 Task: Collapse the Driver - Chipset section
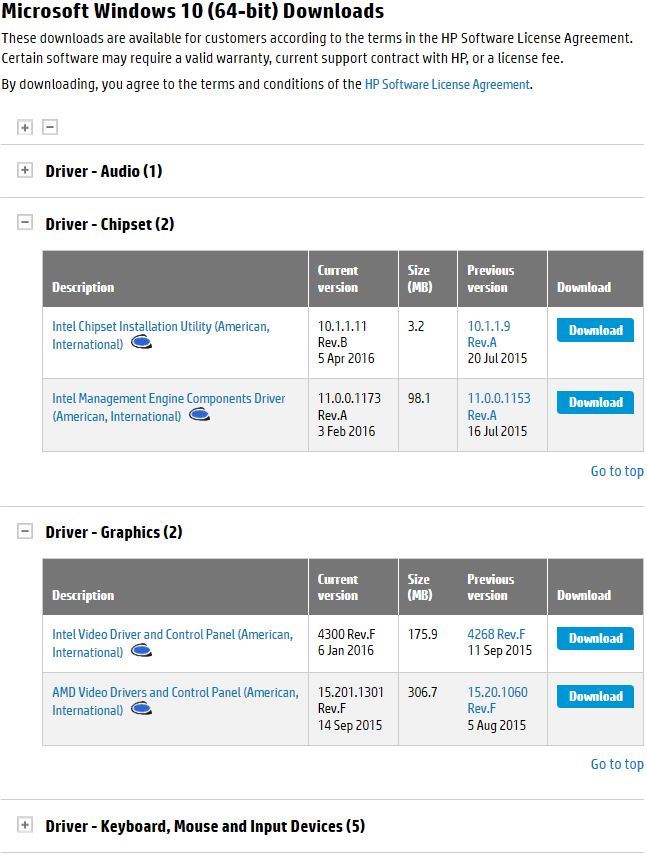pos(25,223)
